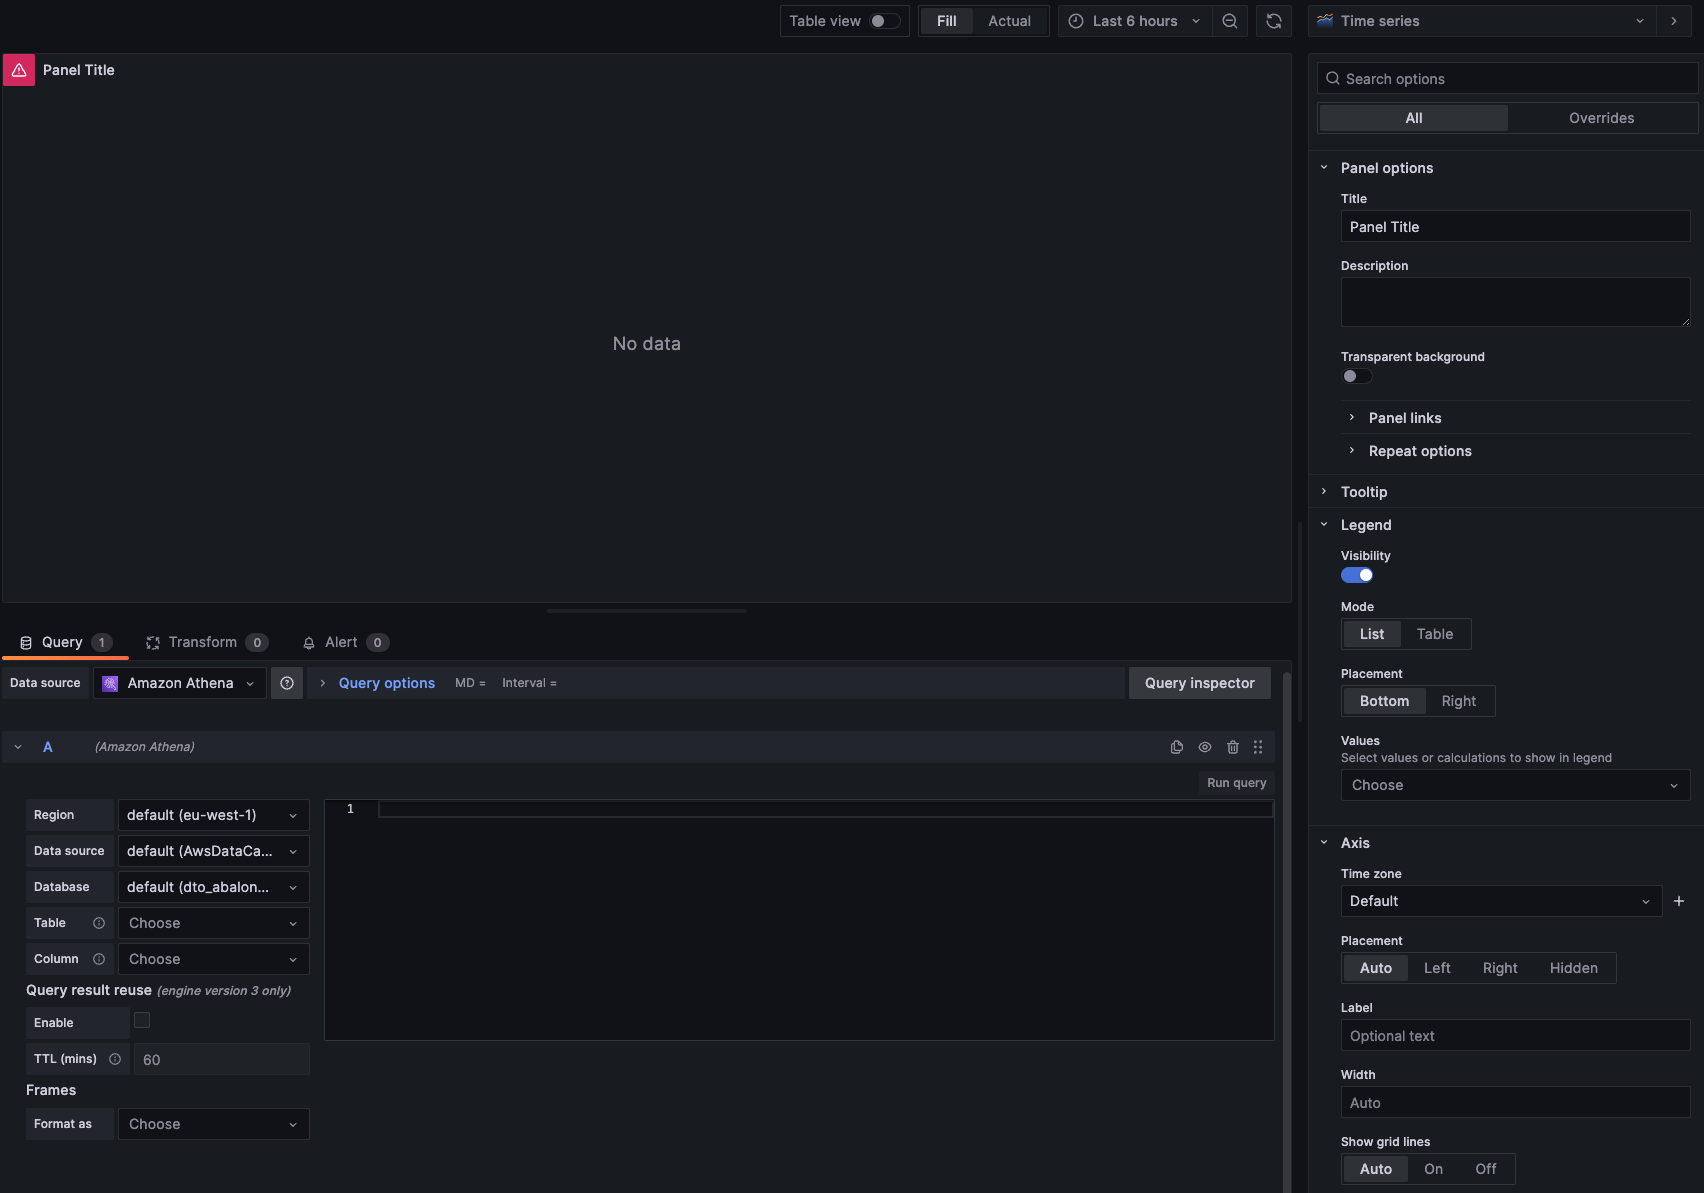1704x1193 pixels.
Task: Switch to the Query tab
Action: pyautogui.click(x=65, y=642)
